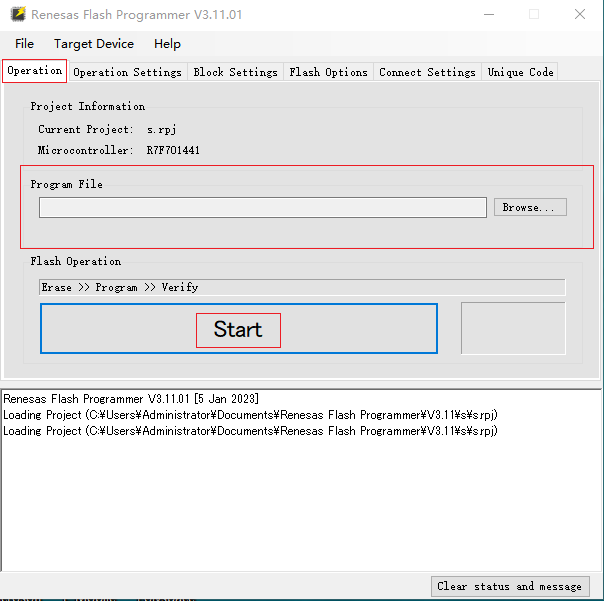Viewport: 604px width, 601px height.
Task: Switch to the Block Settings tab
Action: point(235,72)
